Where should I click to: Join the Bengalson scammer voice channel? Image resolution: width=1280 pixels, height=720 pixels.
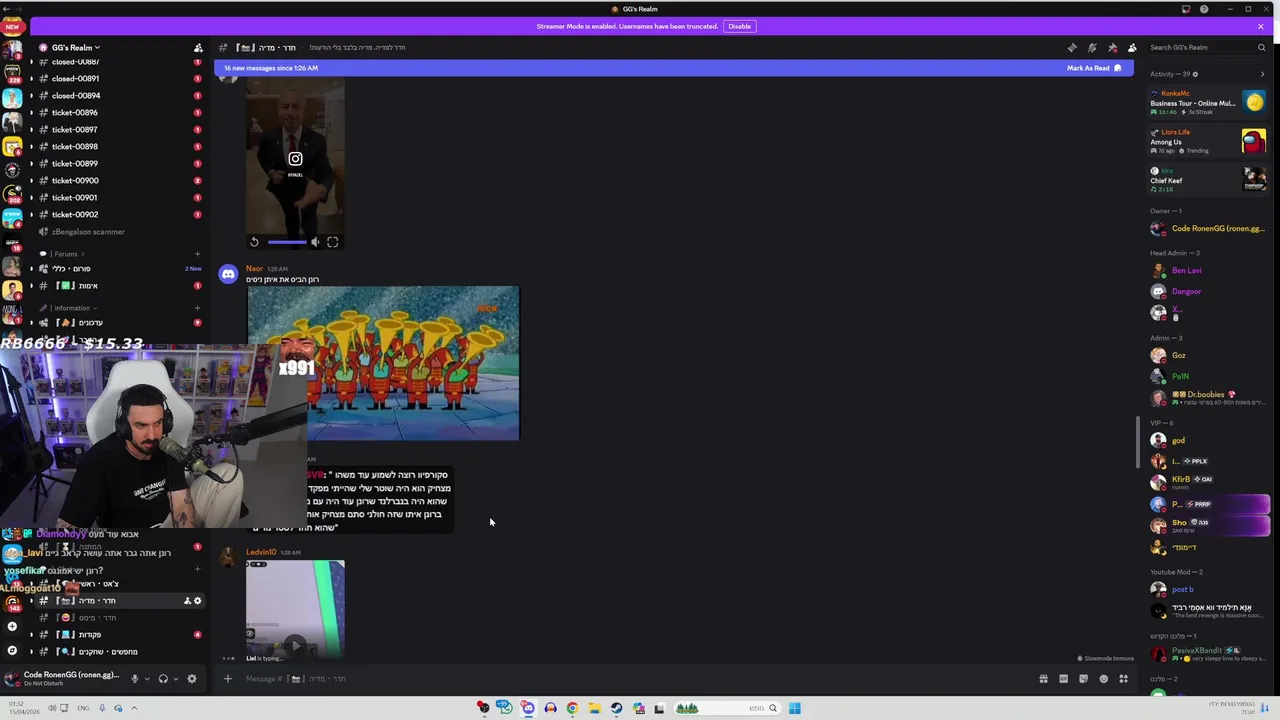coord(88,231)
